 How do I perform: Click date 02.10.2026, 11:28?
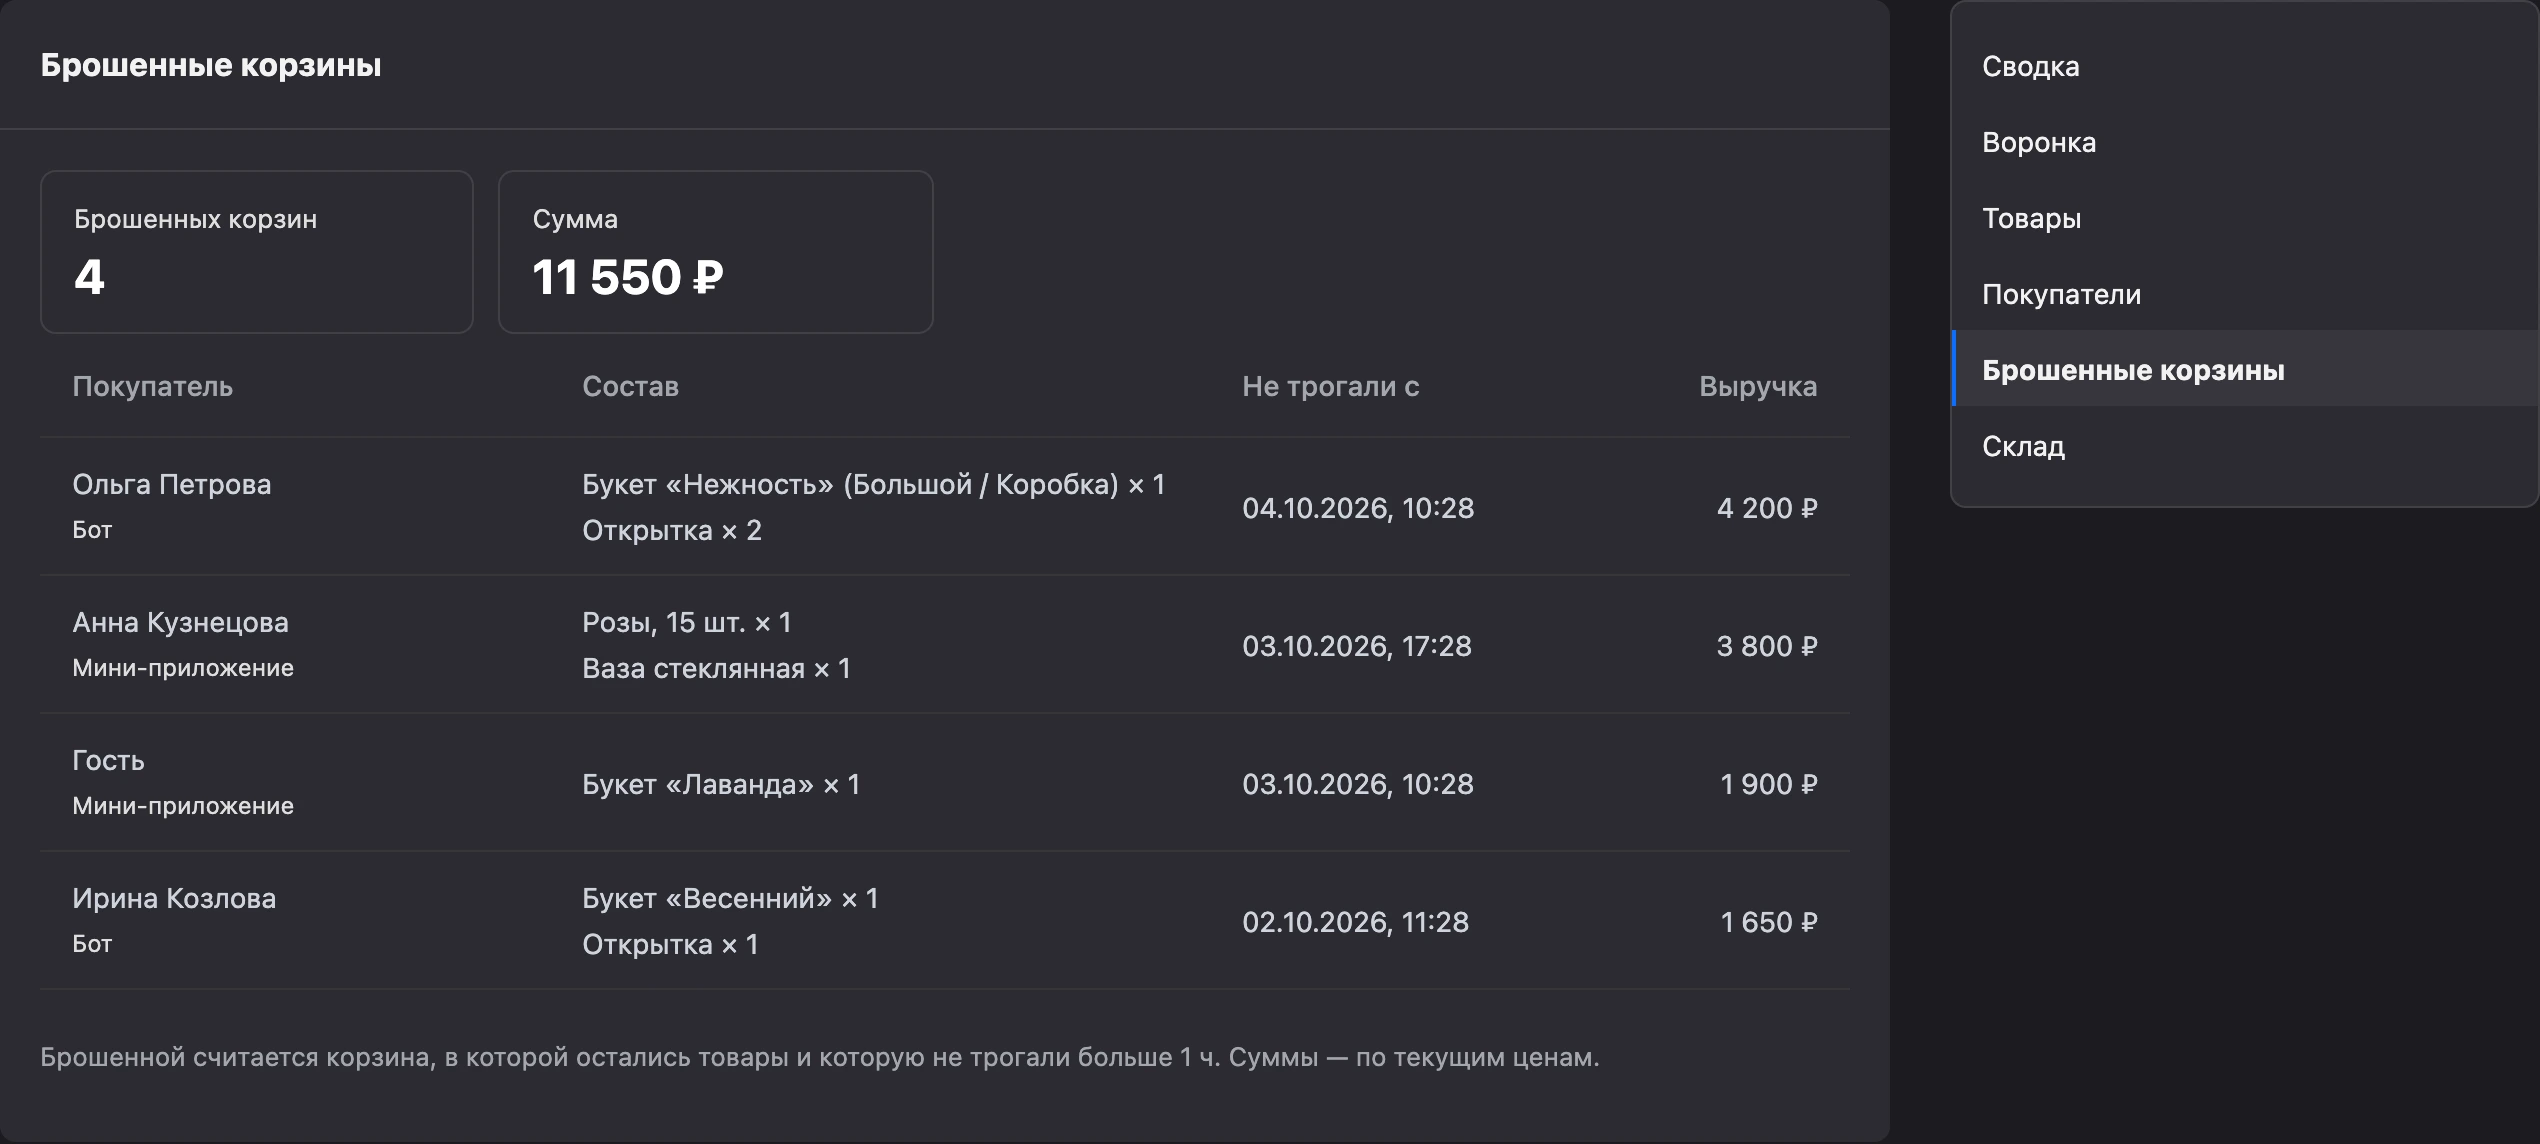[1355, 922]
